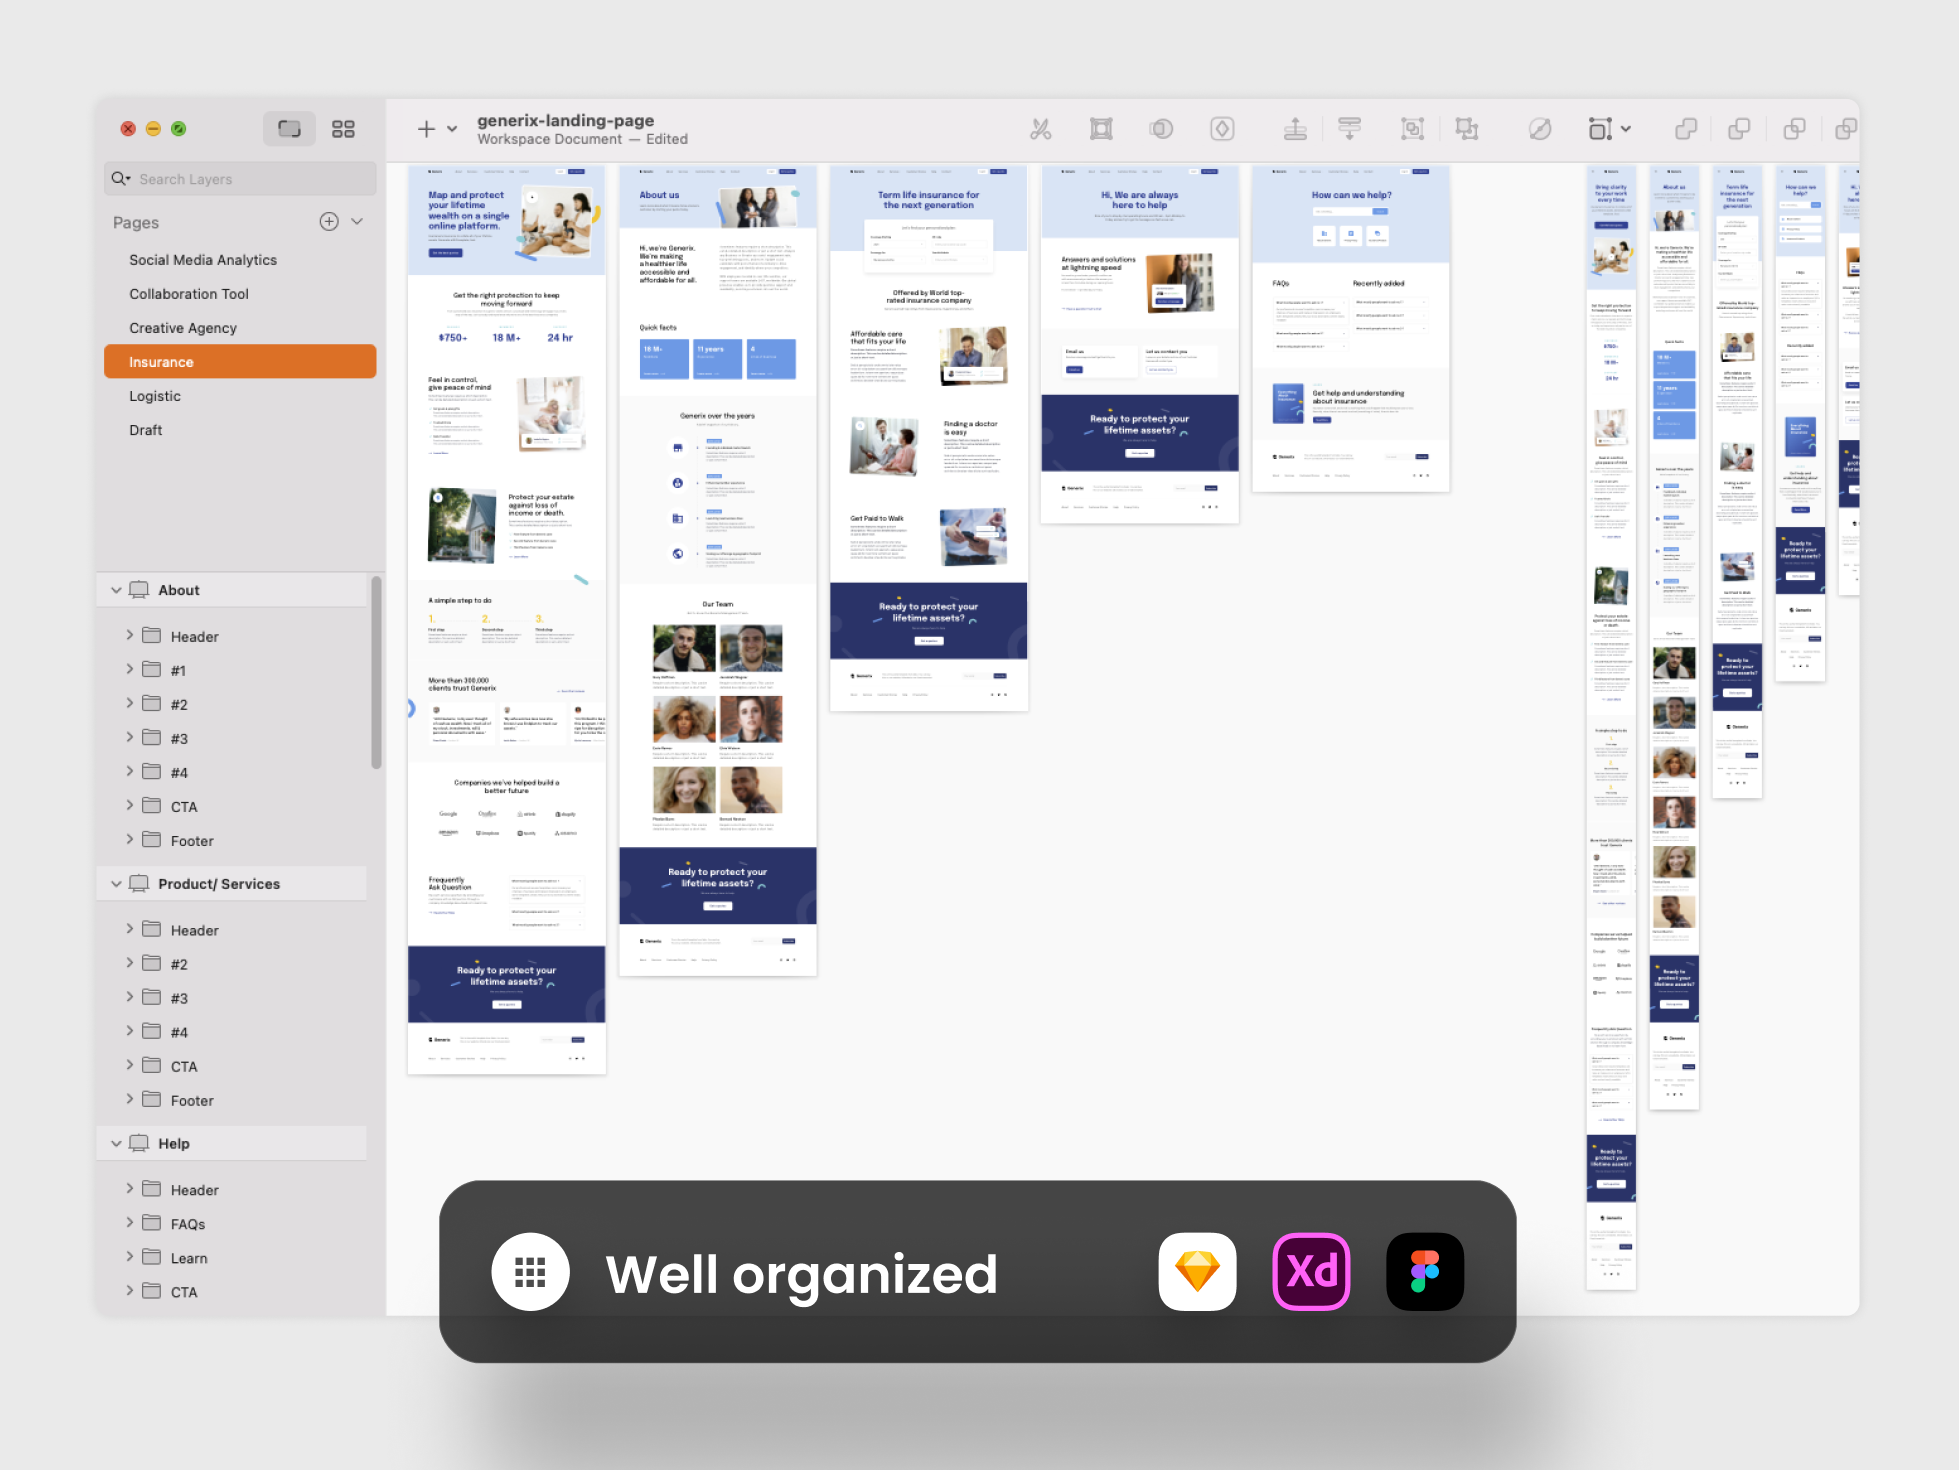Click the Union boolean operation icon
Screen dimensions: 1959x1470
[x=1686, y=129]
